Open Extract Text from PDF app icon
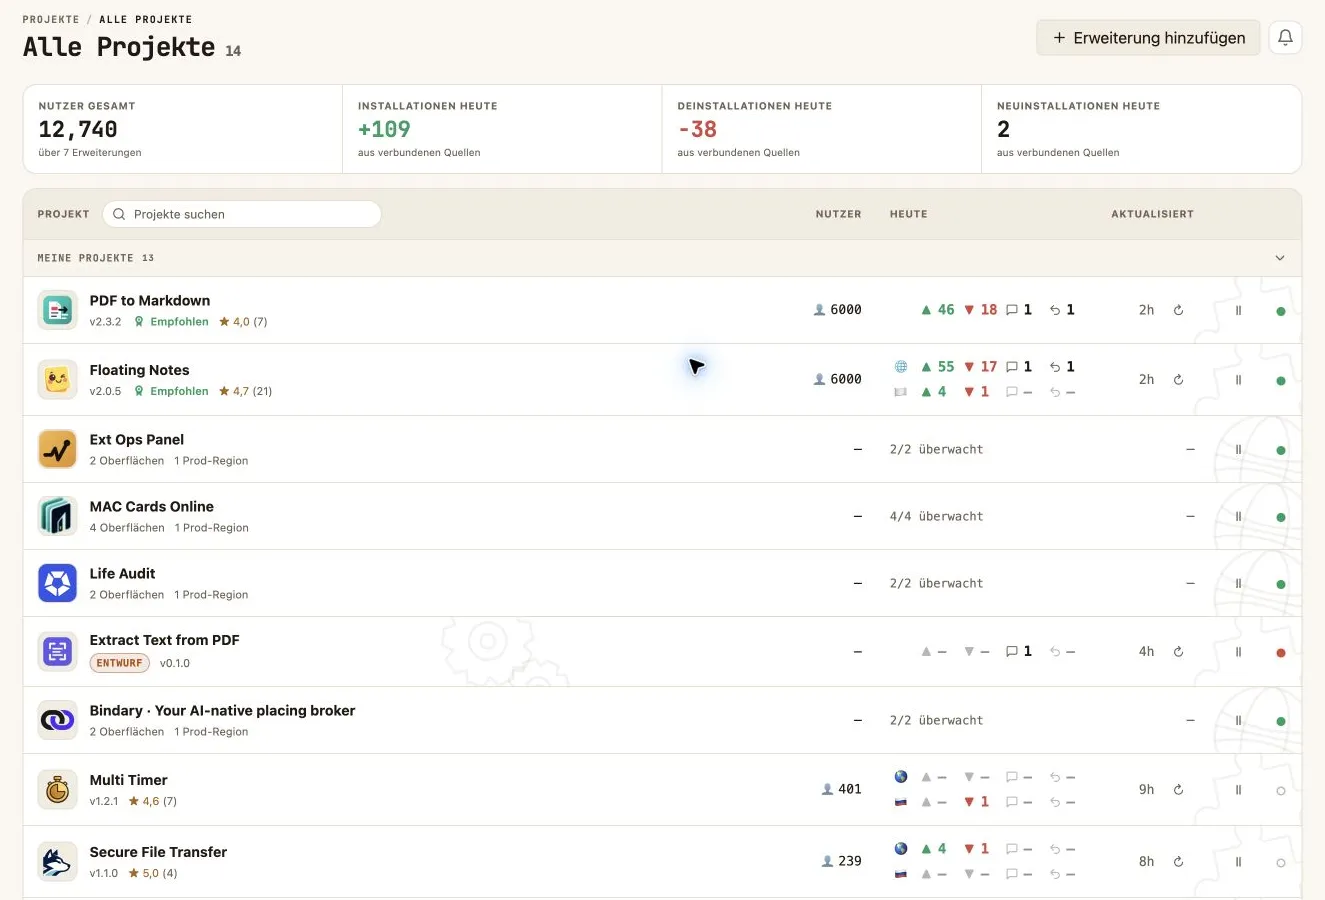This screenshot has width=1325, height=900. click(58, 652)
